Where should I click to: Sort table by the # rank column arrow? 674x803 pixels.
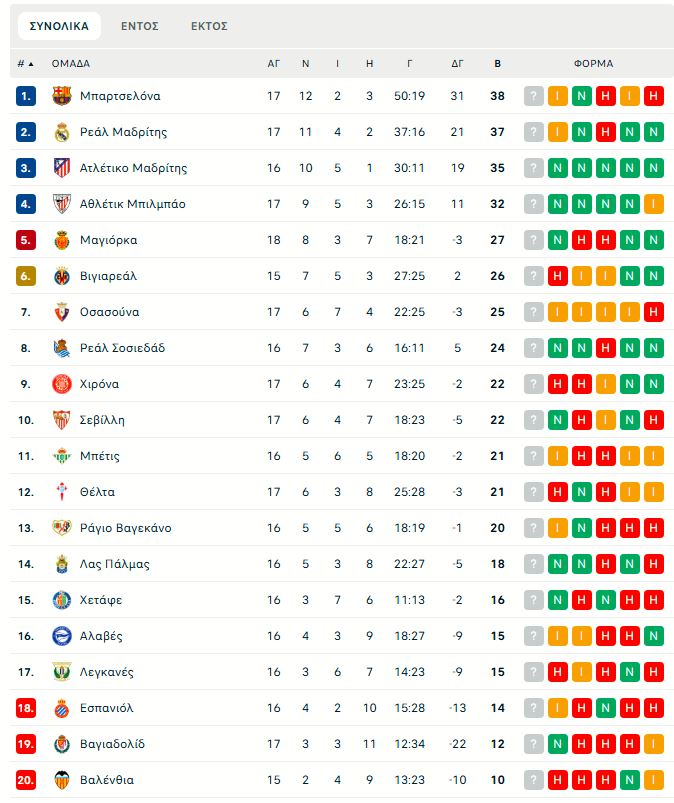point(26,64)
